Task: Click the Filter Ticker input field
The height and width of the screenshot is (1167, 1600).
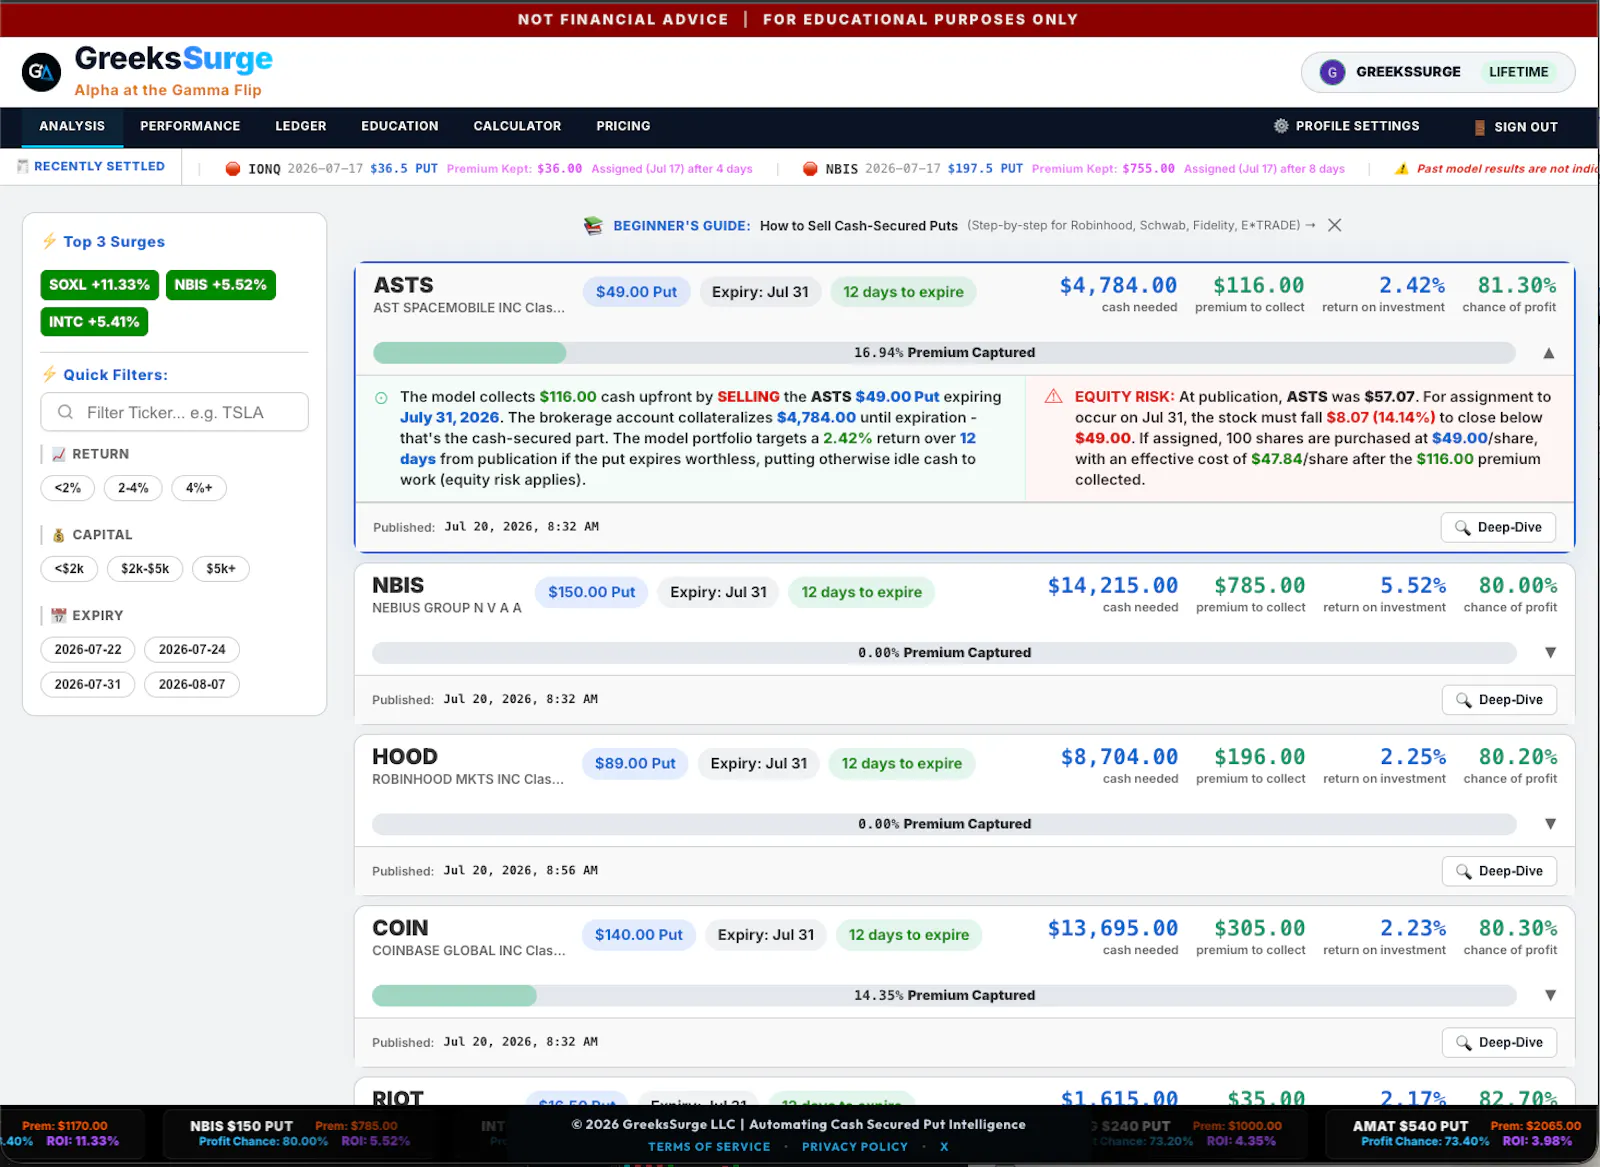Action: [x=174, y=412]
